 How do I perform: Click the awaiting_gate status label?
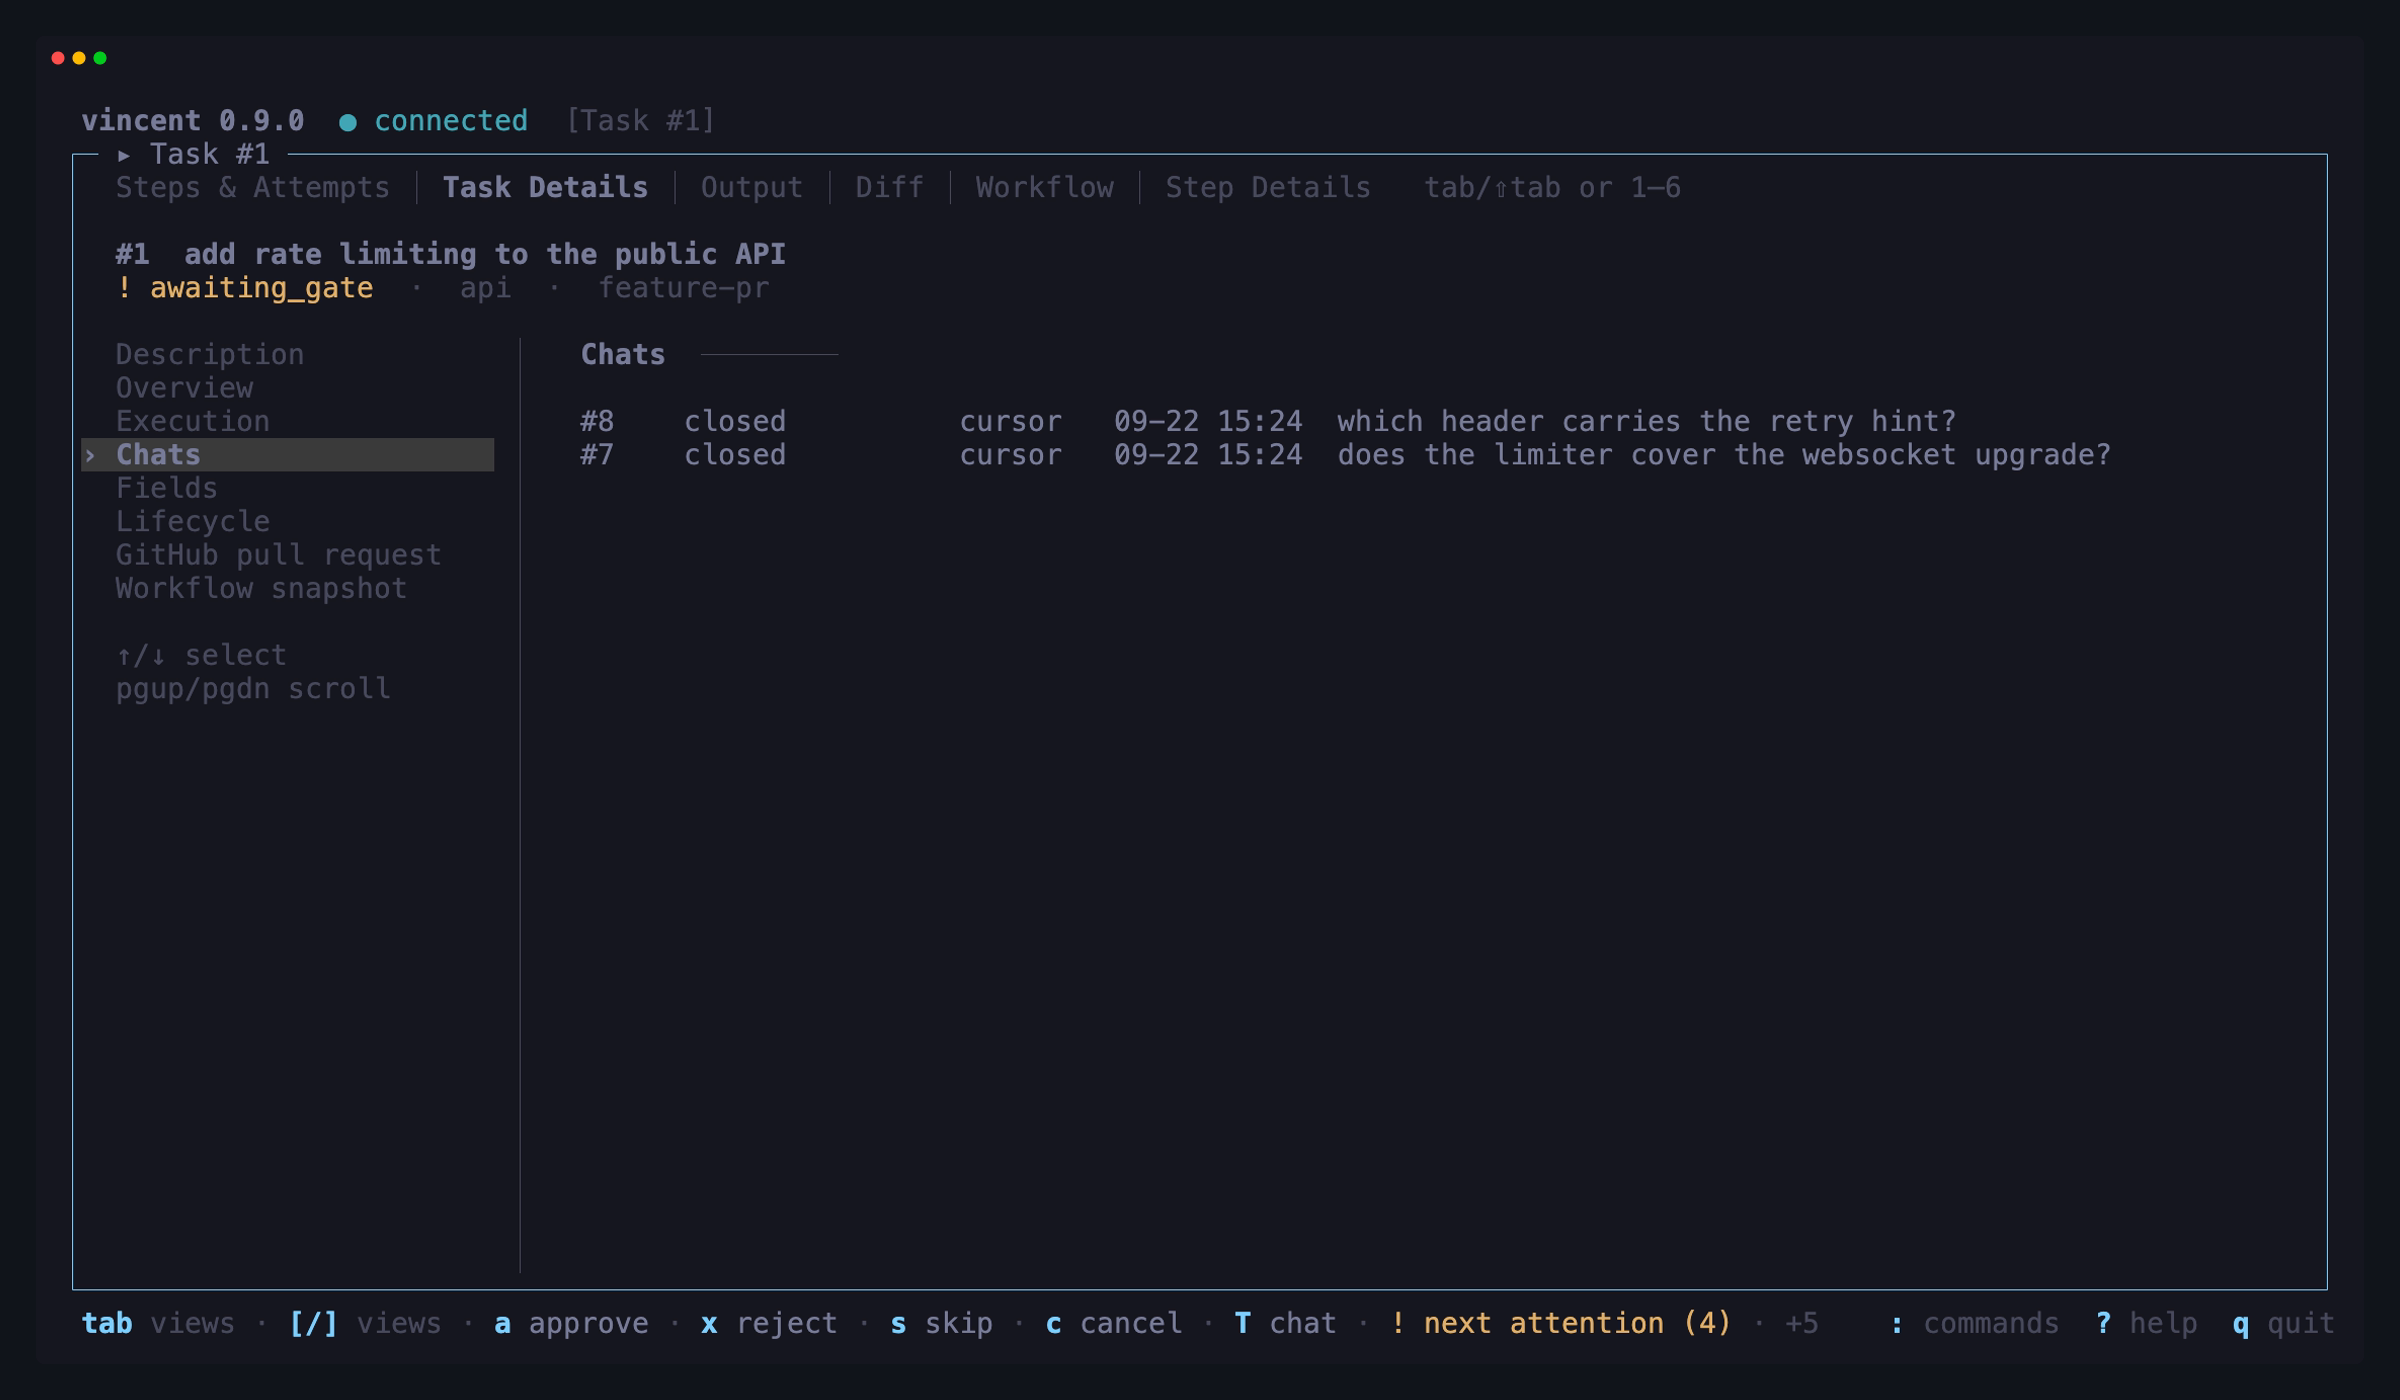click(261, 288)
